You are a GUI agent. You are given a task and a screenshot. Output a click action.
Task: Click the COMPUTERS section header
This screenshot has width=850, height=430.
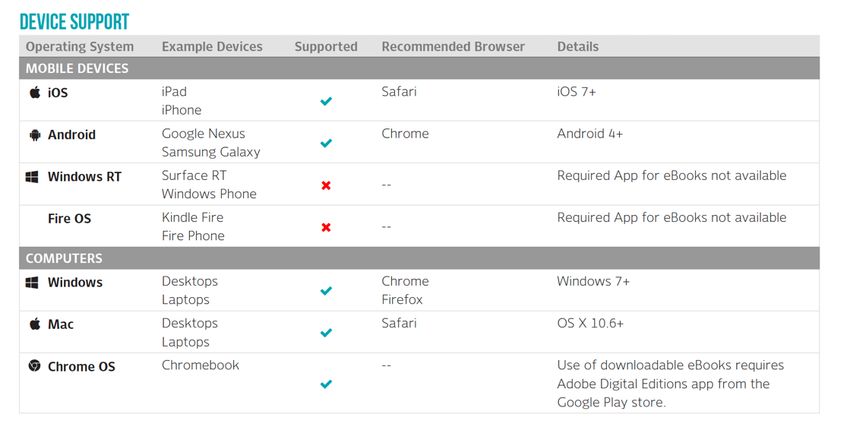pos(419,258)
